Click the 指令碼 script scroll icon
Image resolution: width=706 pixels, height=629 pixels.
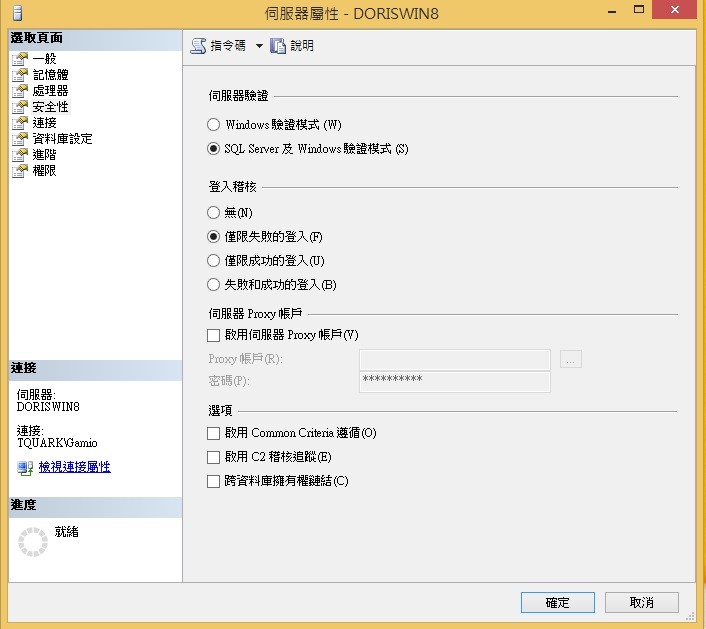pos(198,46)
